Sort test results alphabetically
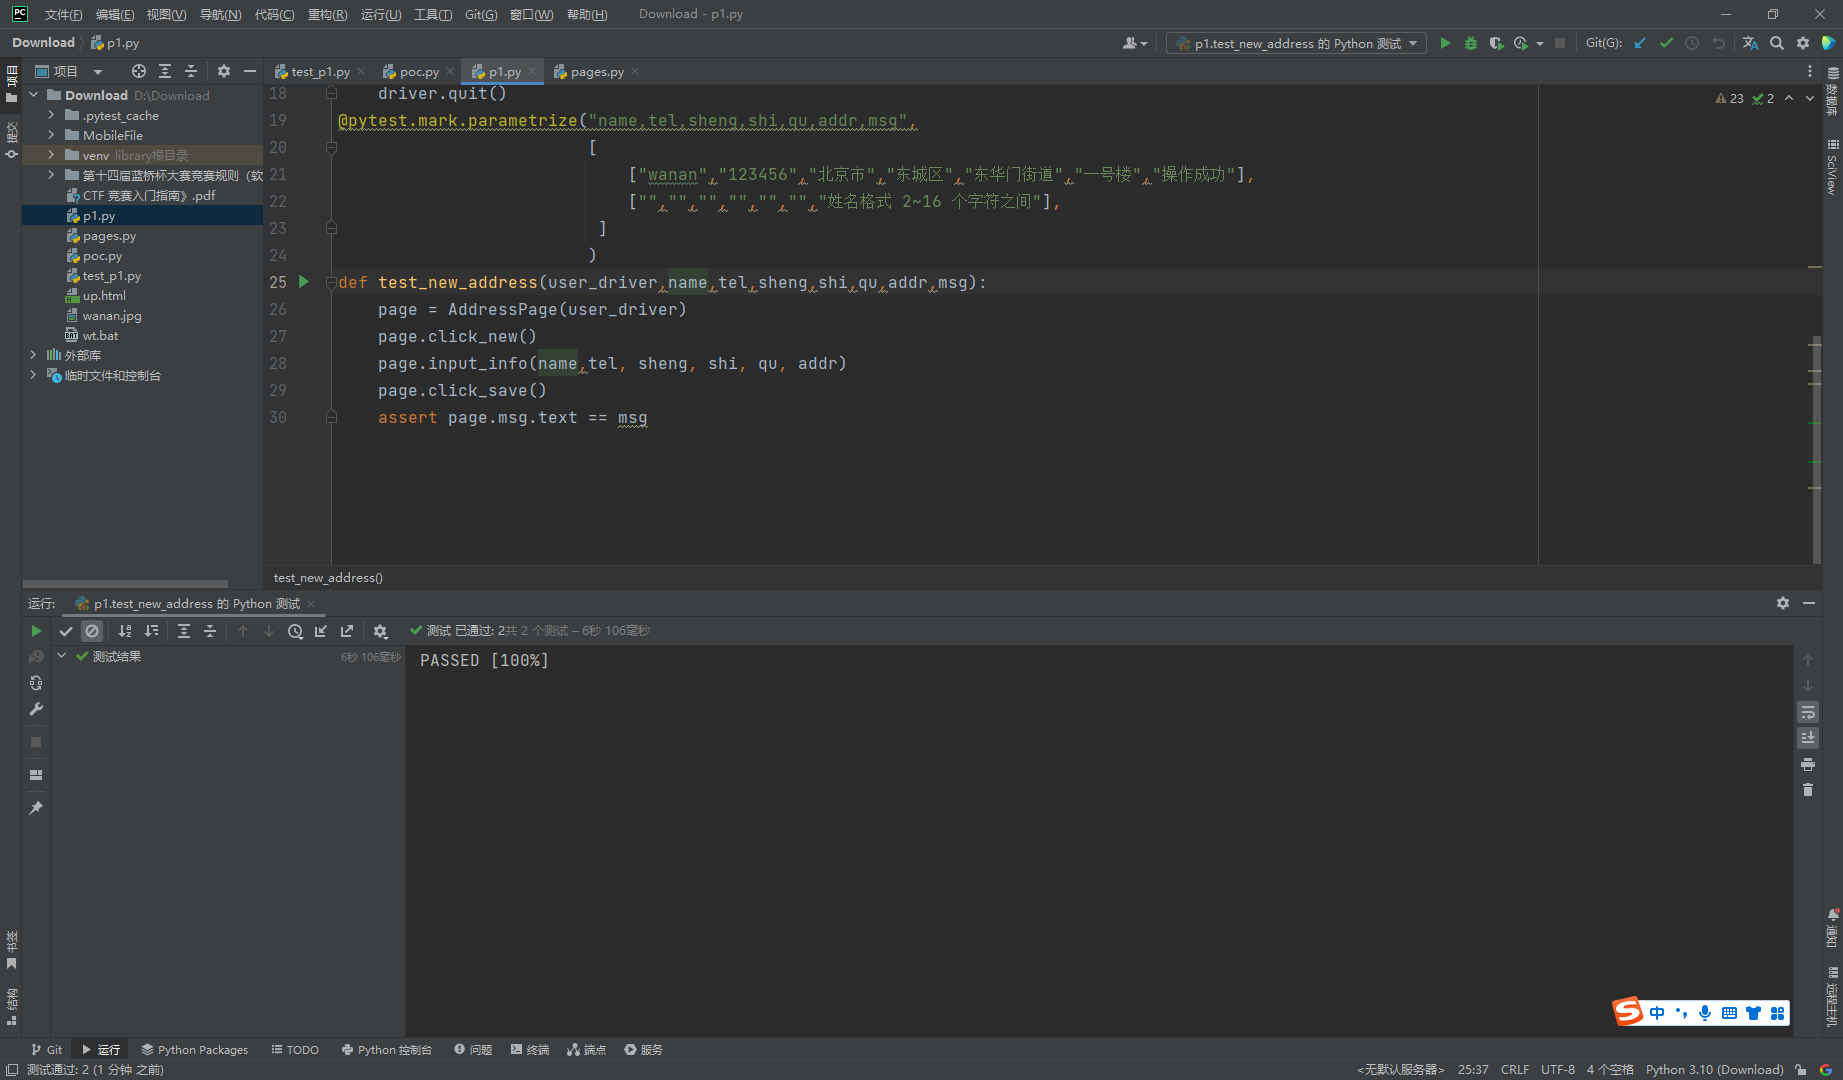 [x=125, y=631]
